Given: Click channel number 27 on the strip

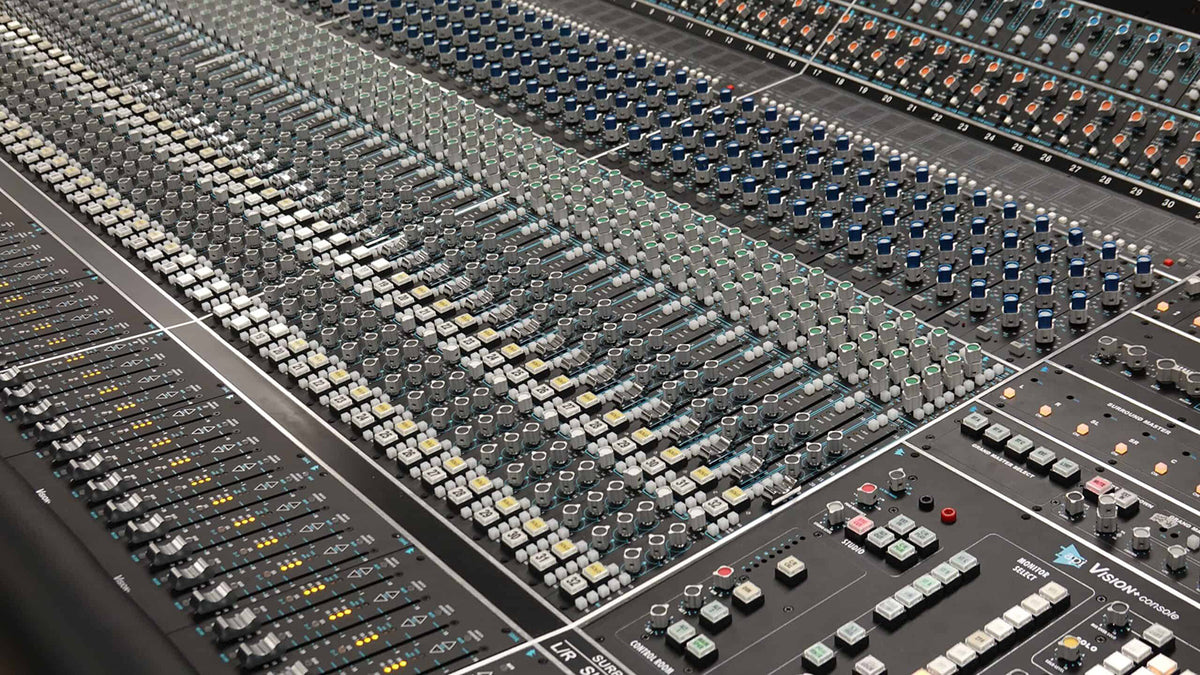Looking at the screenshot, I should [x=1075, y=168].
